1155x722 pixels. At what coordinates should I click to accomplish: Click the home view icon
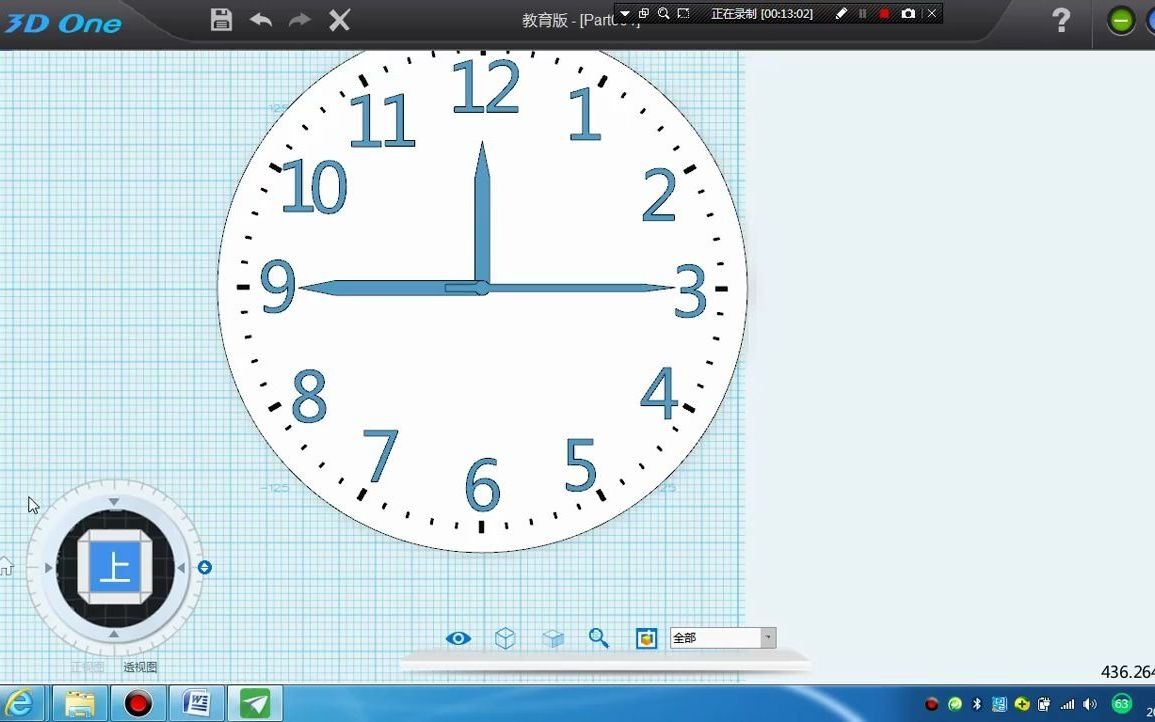point(6,566)
